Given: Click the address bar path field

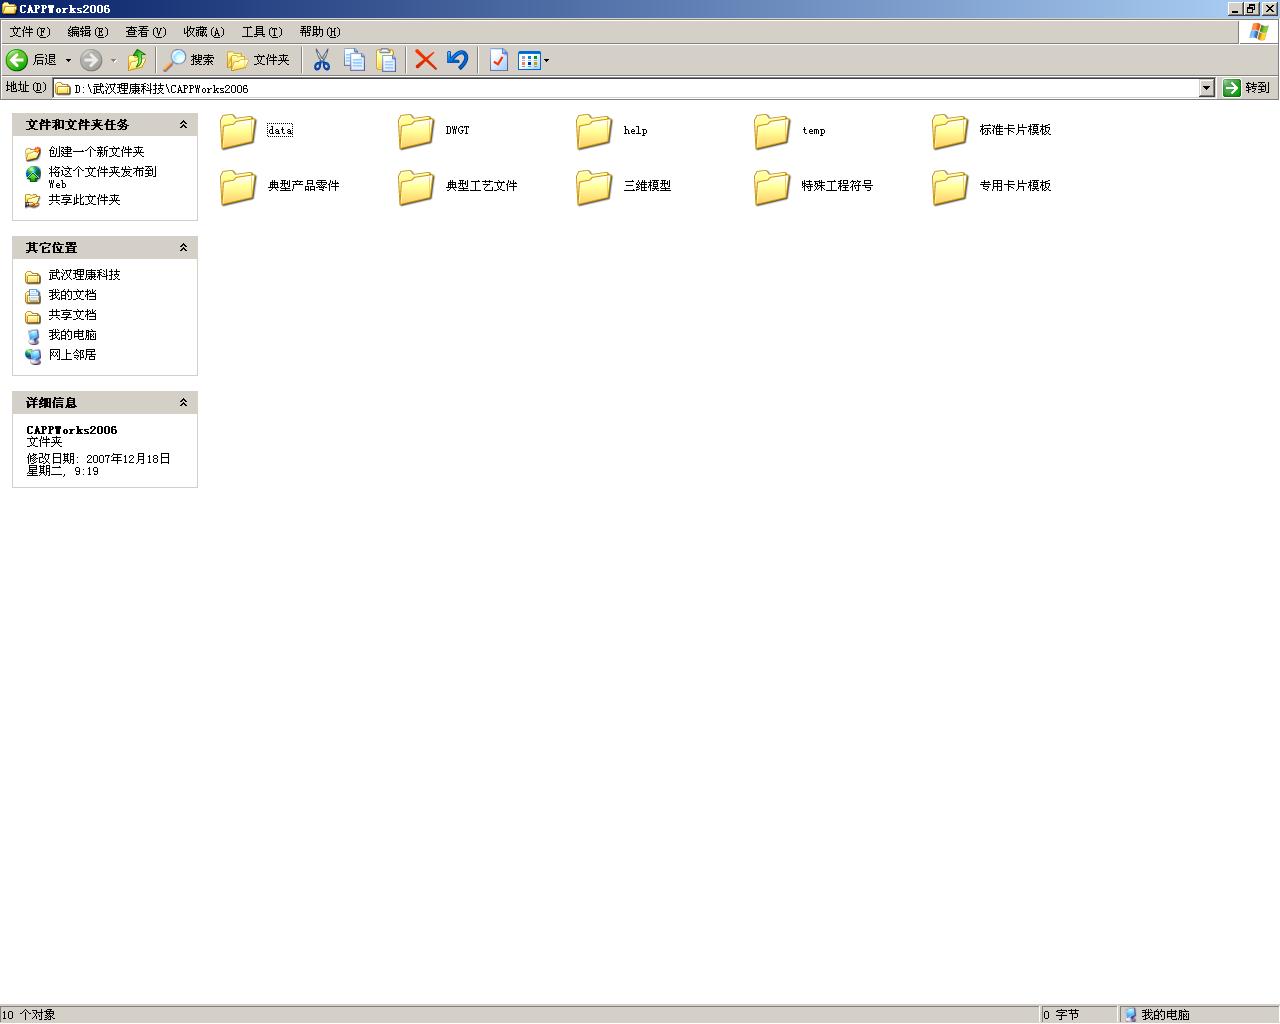Looking at the screenshot, I should tap(626, 88).
